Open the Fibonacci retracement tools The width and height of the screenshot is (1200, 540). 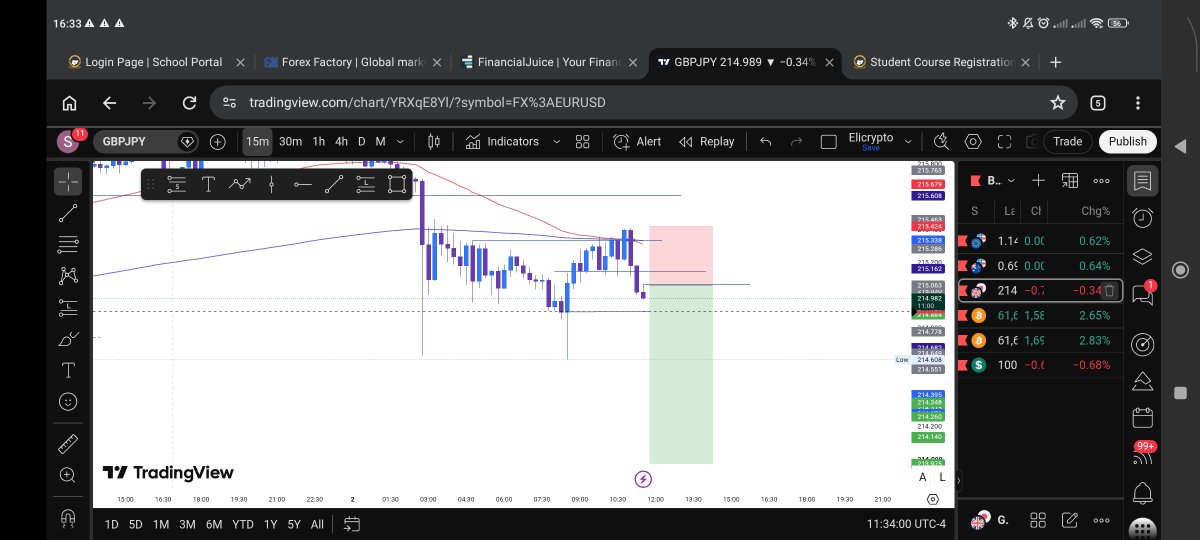click(68, 244)
